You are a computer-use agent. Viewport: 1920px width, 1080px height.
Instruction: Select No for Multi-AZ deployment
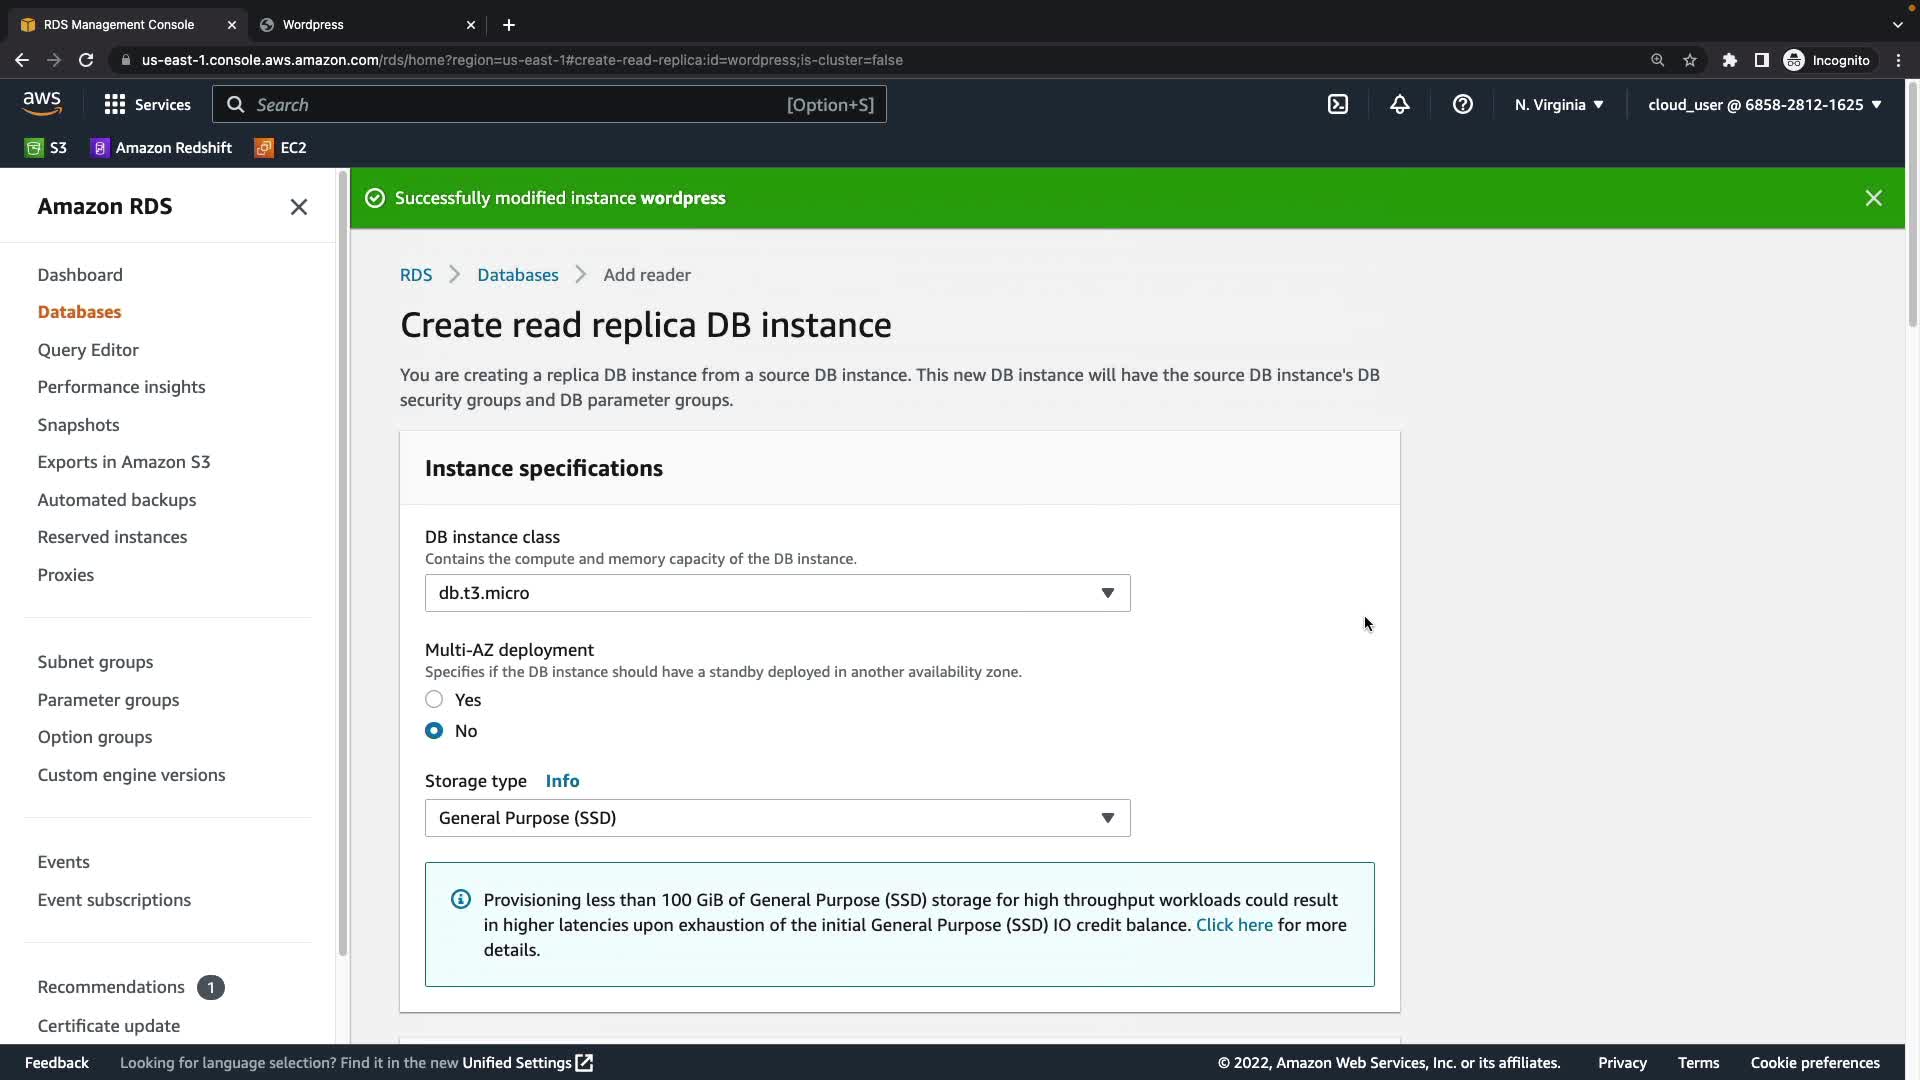434,730
